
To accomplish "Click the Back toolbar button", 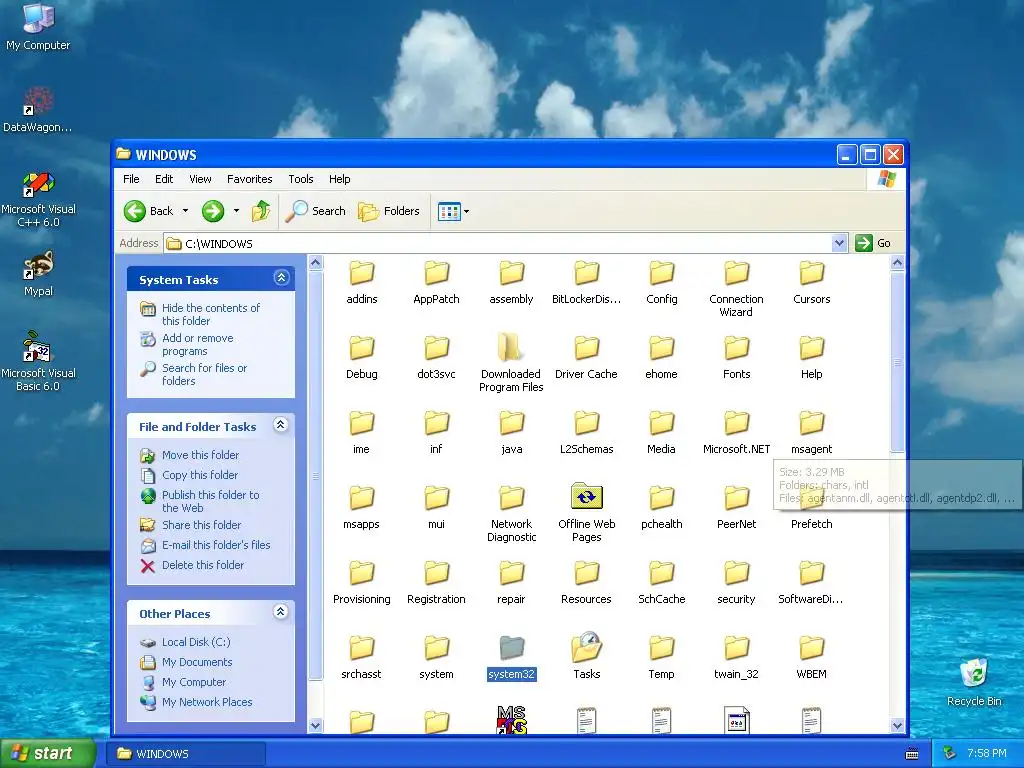I will (149, 211).
